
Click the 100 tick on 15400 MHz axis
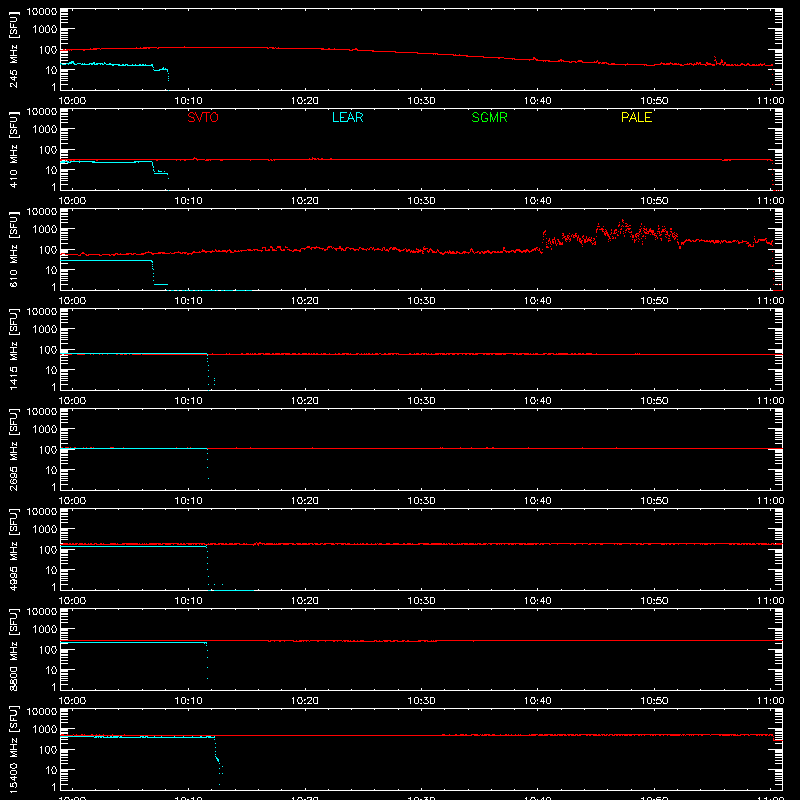point(48,749)
